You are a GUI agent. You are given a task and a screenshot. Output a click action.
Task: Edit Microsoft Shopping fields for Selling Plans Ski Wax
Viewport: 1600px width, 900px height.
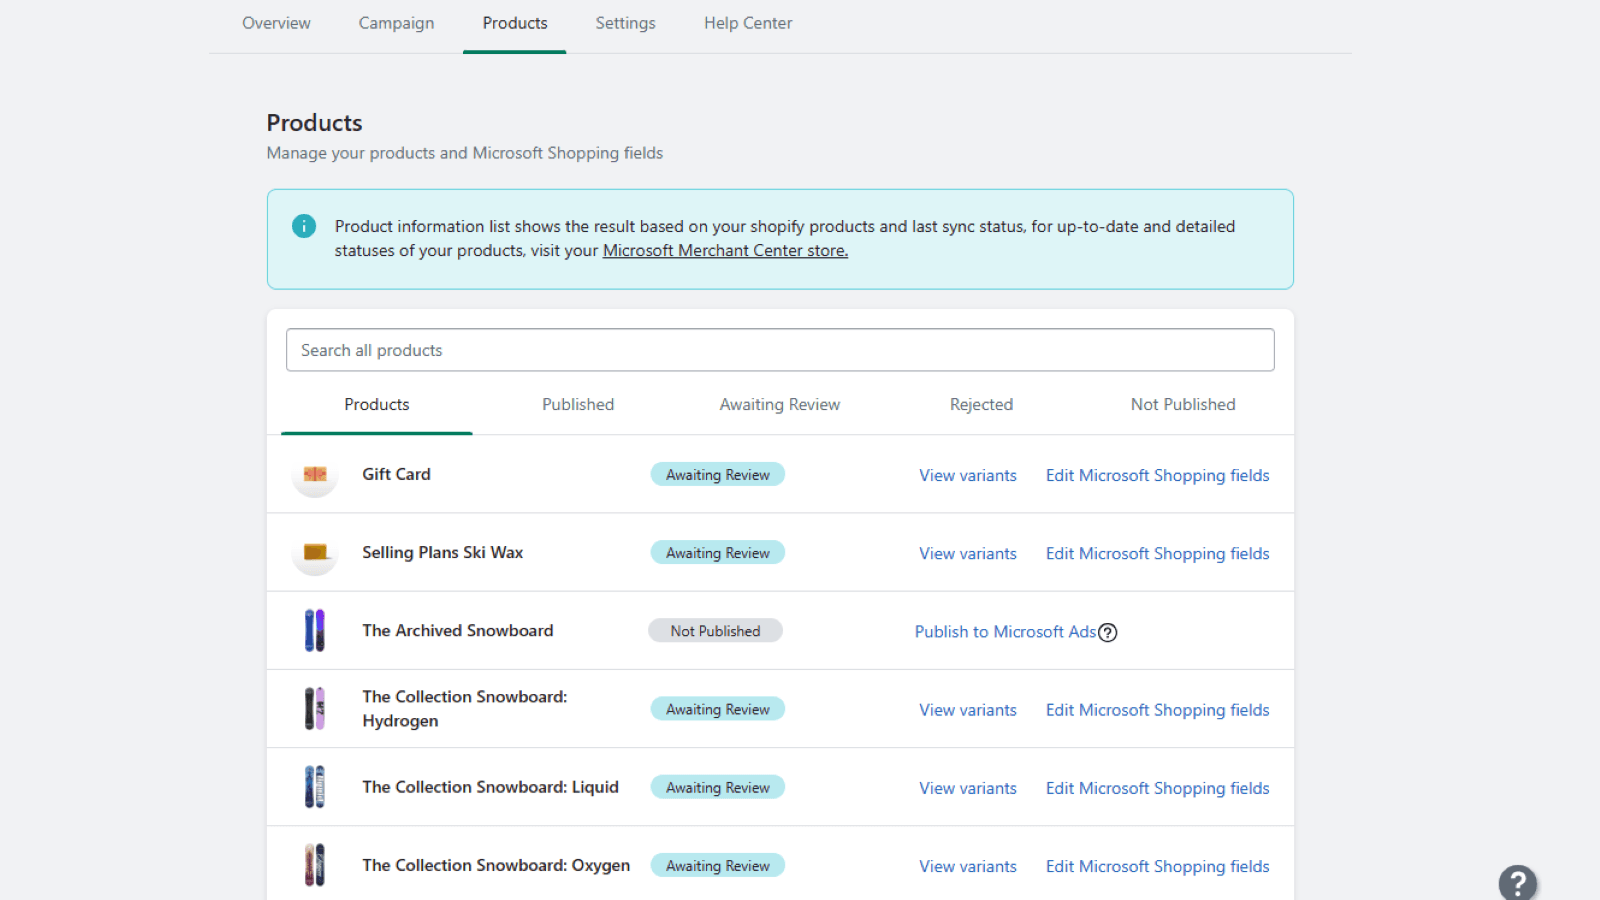(1157, 553)
